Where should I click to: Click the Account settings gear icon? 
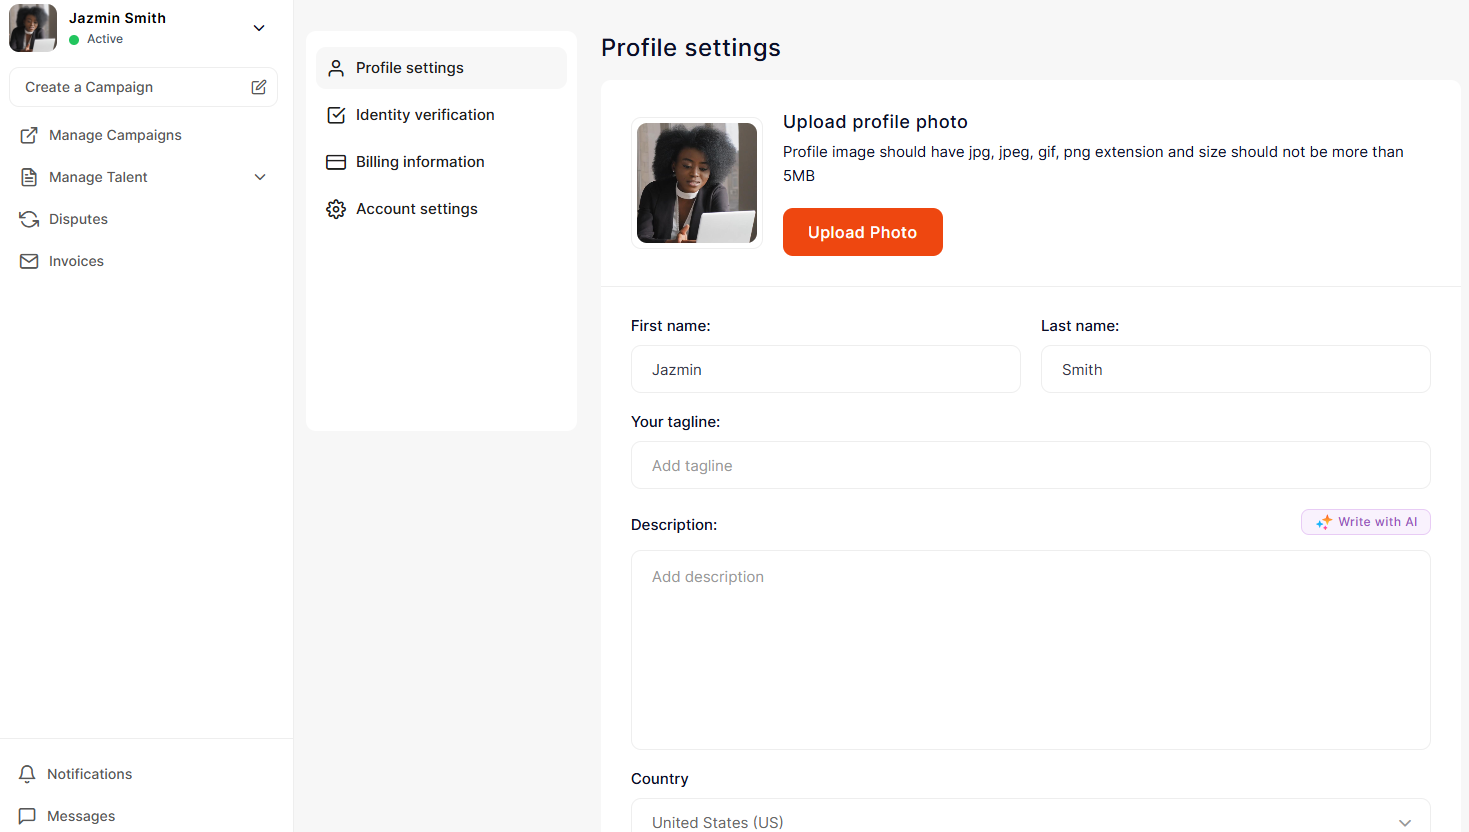point(336,209)
